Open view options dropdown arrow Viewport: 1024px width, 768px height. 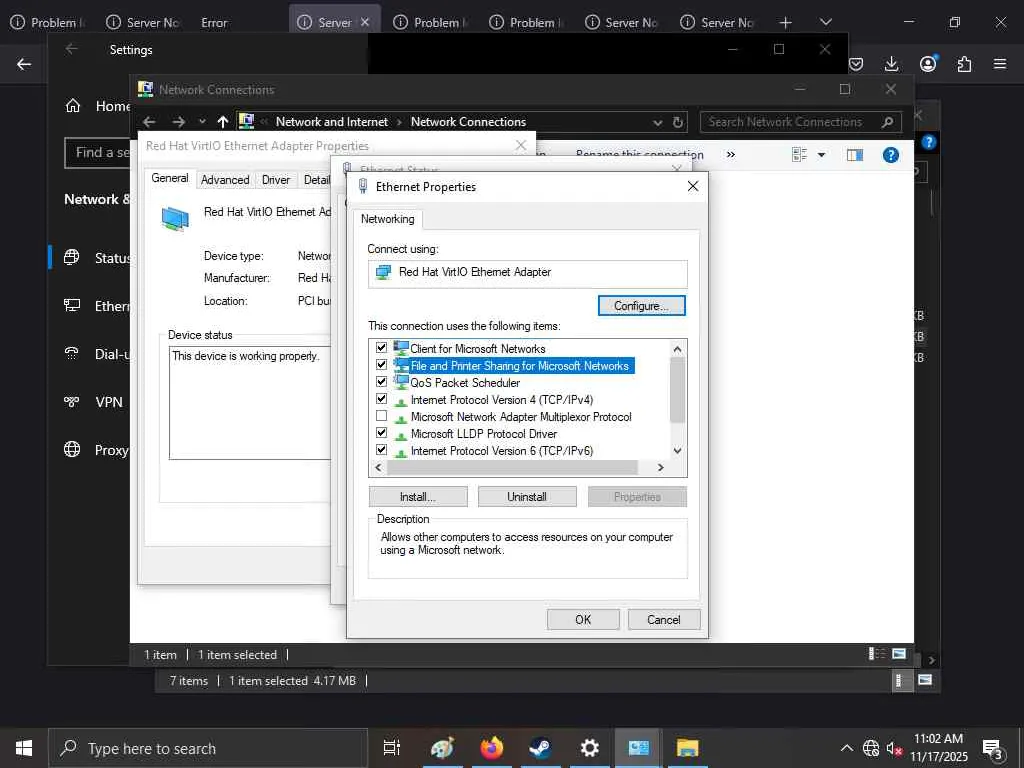point(822,155)
